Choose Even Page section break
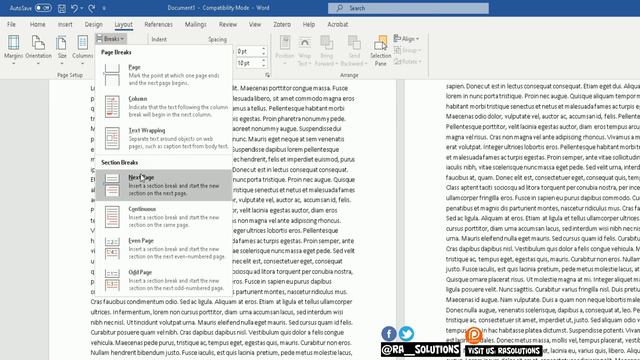This screenshot has width=640, height=360. coord(164,249)
